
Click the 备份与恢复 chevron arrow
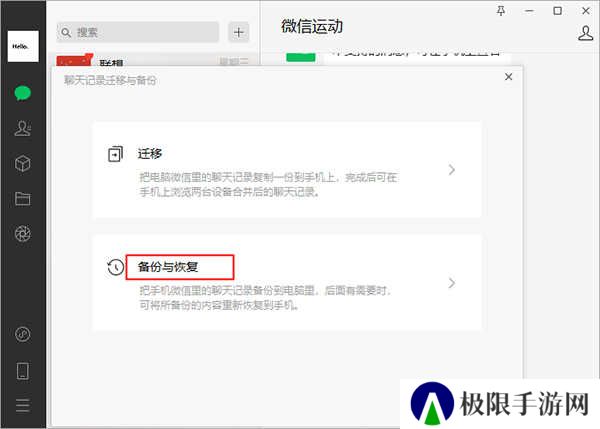click(452, 283)
